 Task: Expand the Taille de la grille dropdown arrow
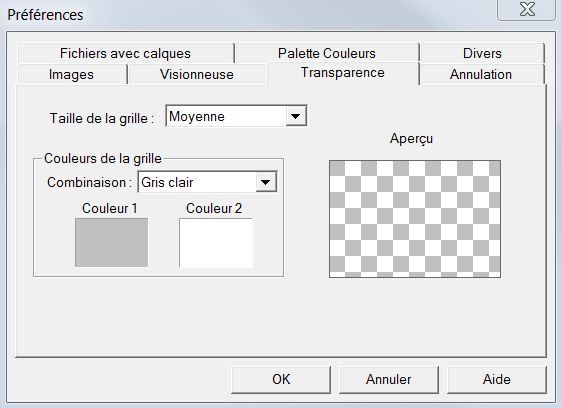pyautogui.click(x=296, y=116)
